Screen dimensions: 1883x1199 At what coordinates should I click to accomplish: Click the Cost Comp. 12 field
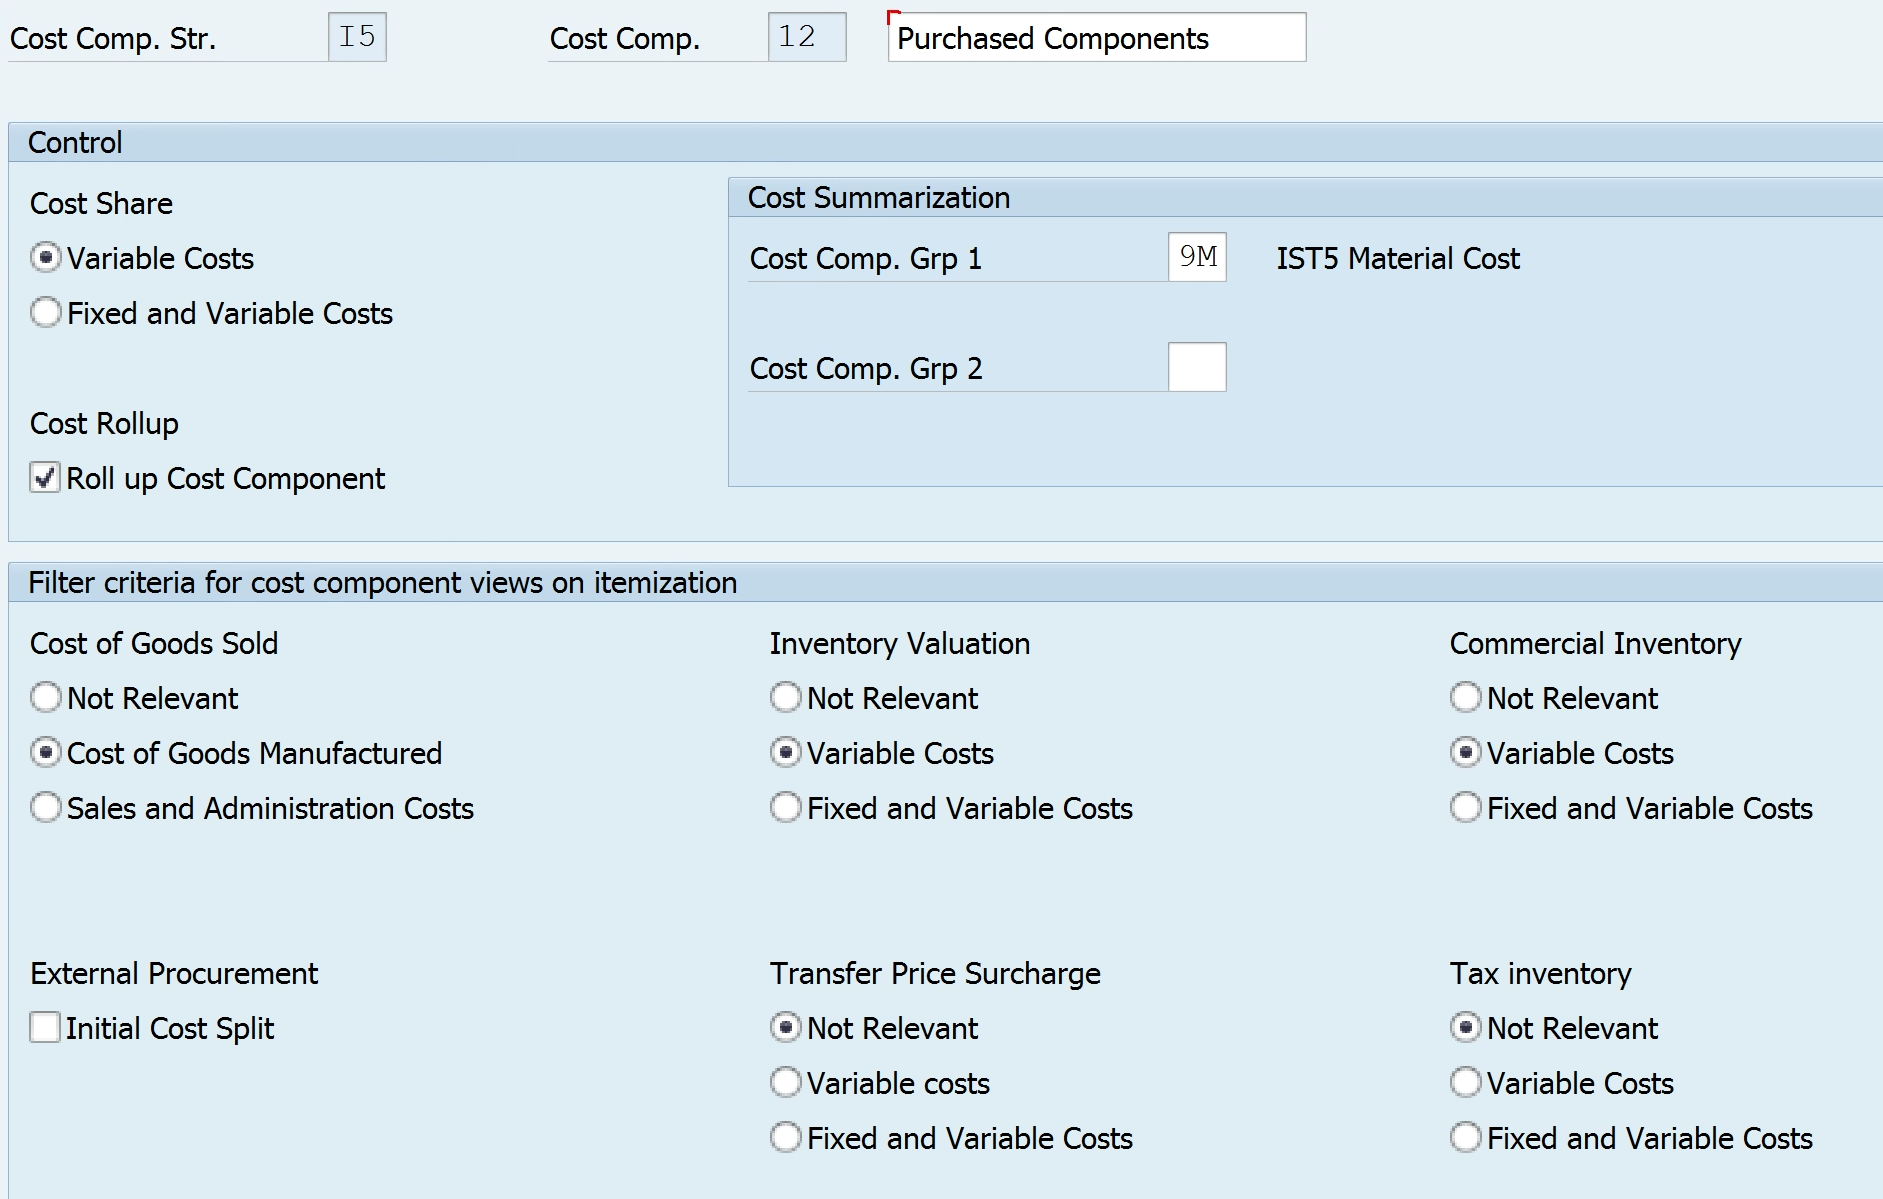pyautogui.click(x=807, y=38)
